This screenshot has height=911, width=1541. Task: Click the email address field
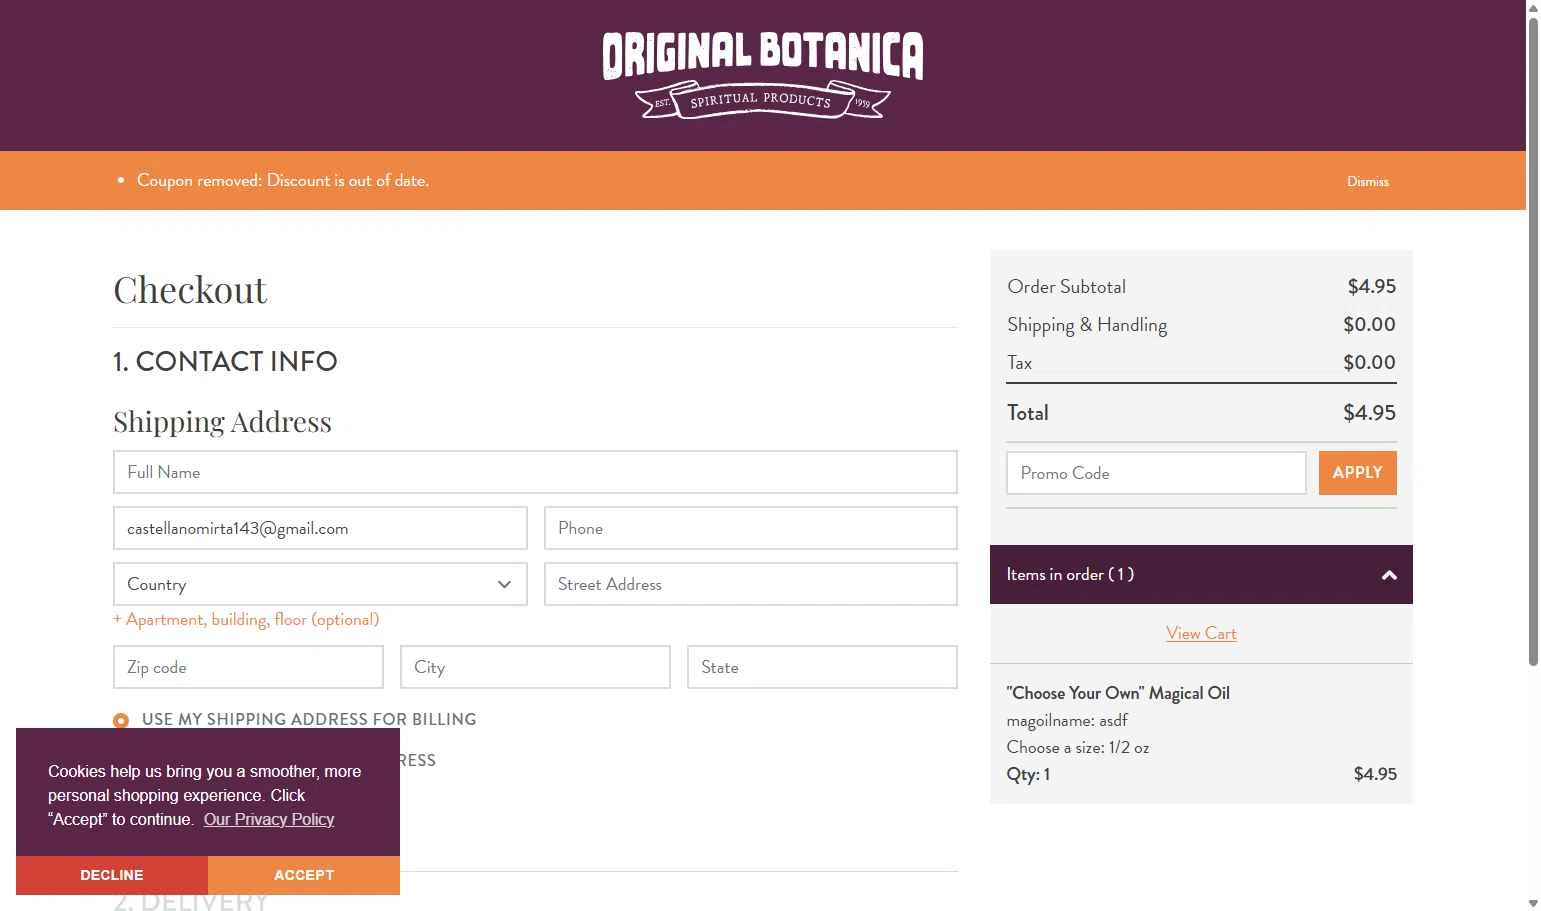click(320, 528)
